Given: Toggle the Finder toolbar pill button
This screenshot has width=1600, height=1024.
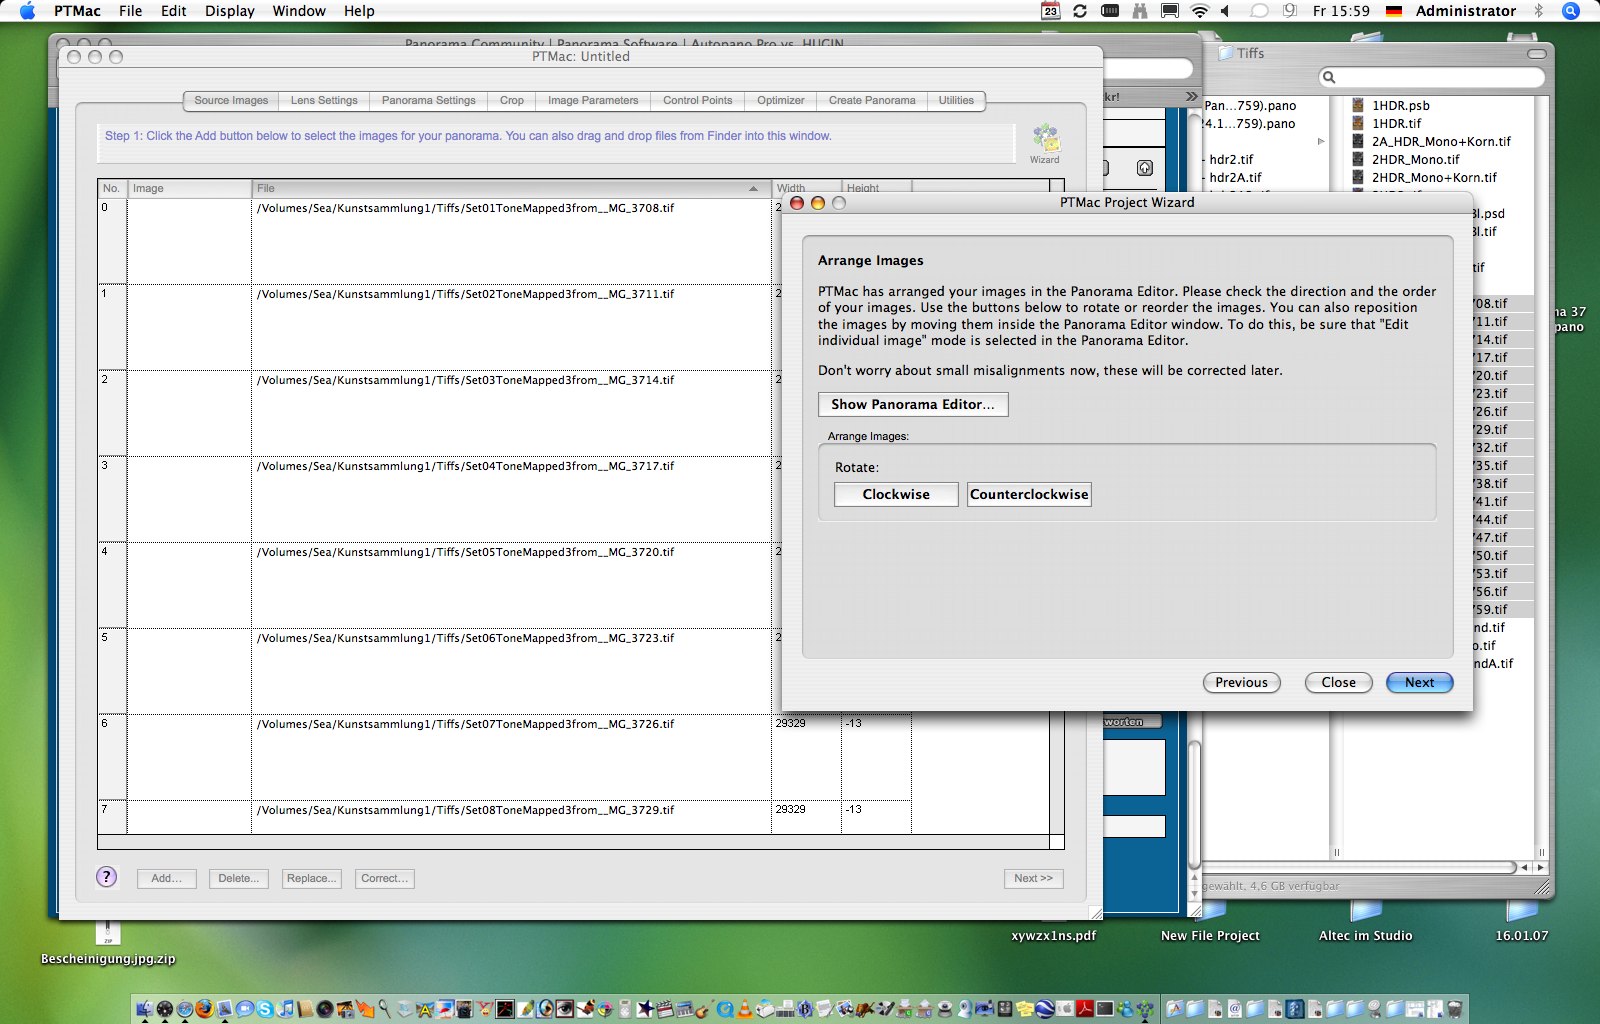Looking at the screenshot, I should point(1536,54).
